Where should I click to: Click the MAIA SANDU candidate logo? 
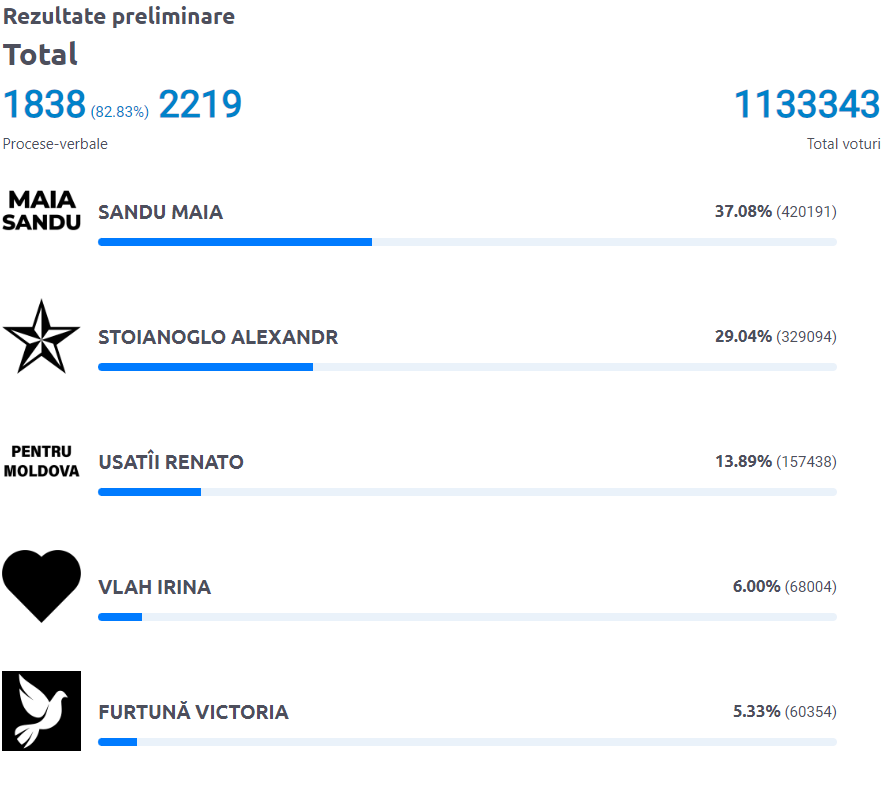[41, 210]
